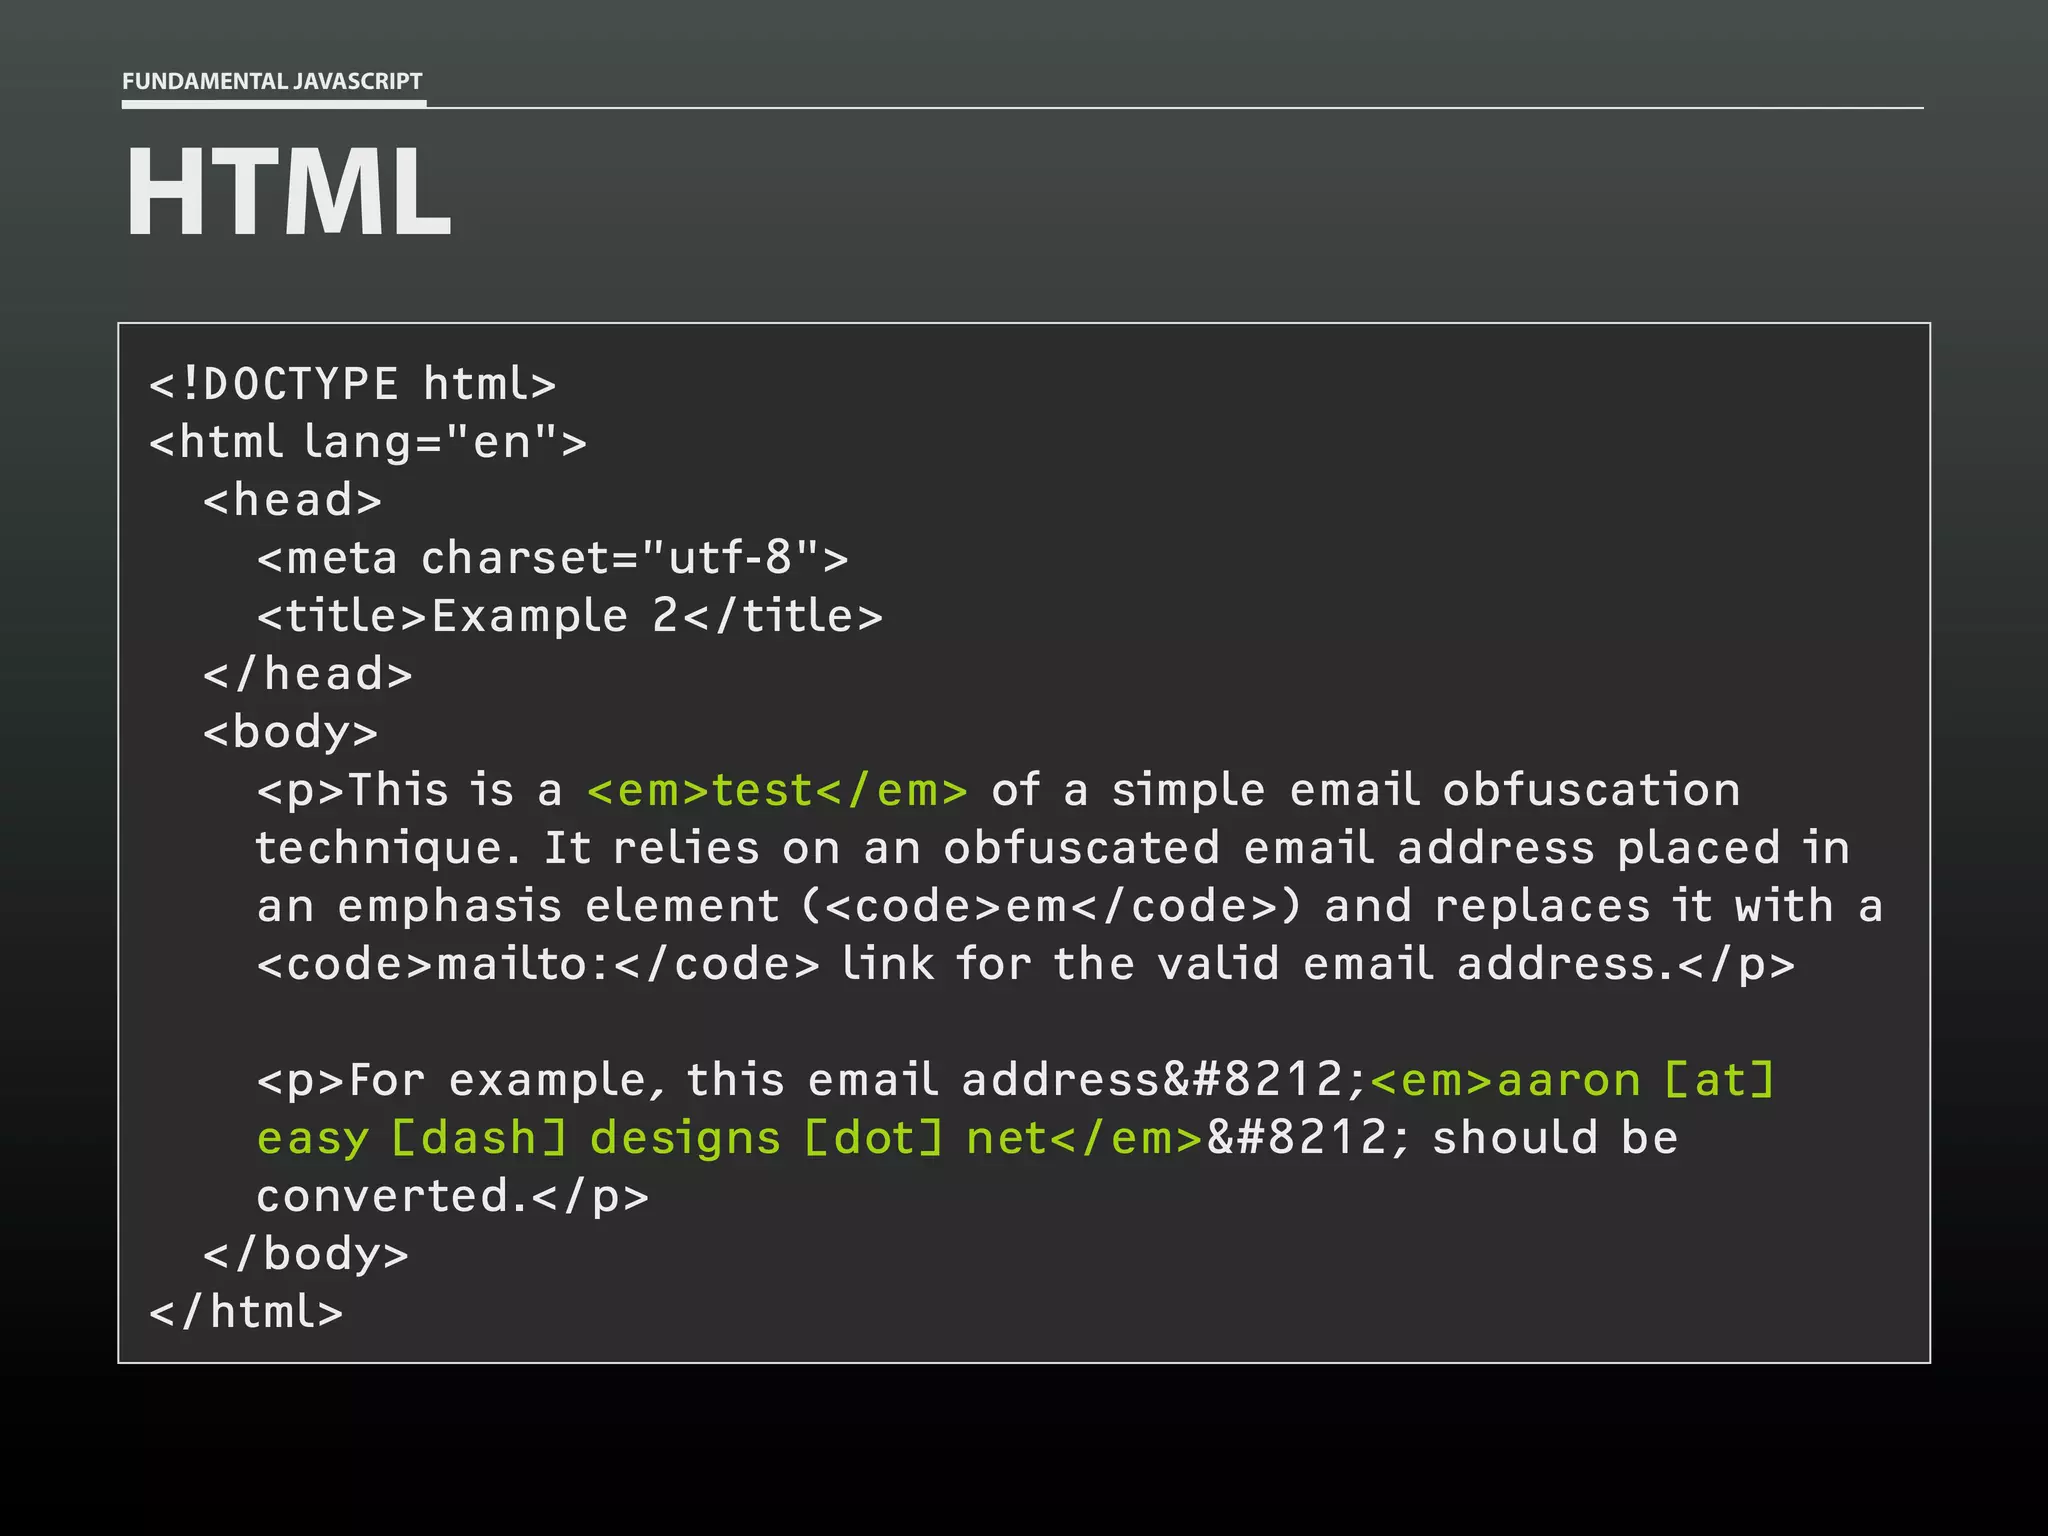
Task: Click the opening body tag
Action: pyautogui.click(x=291, y=732)
